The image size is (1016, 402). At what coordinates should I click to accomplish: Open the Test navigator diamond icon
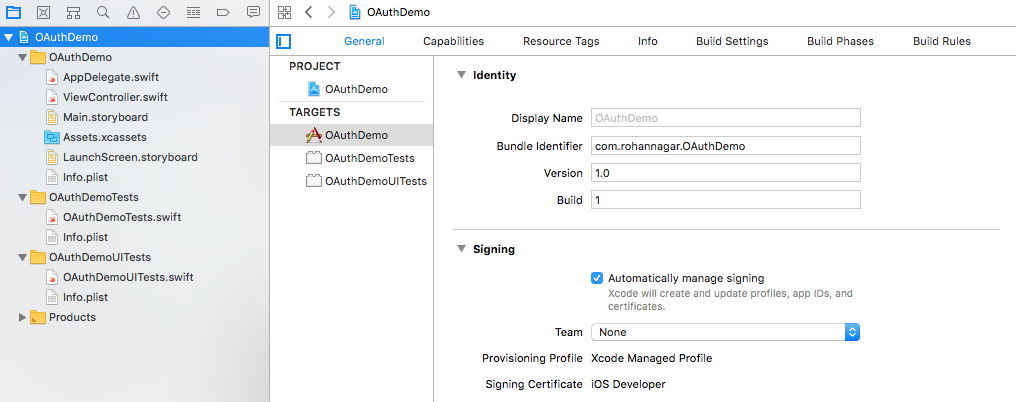pos(163,12)
